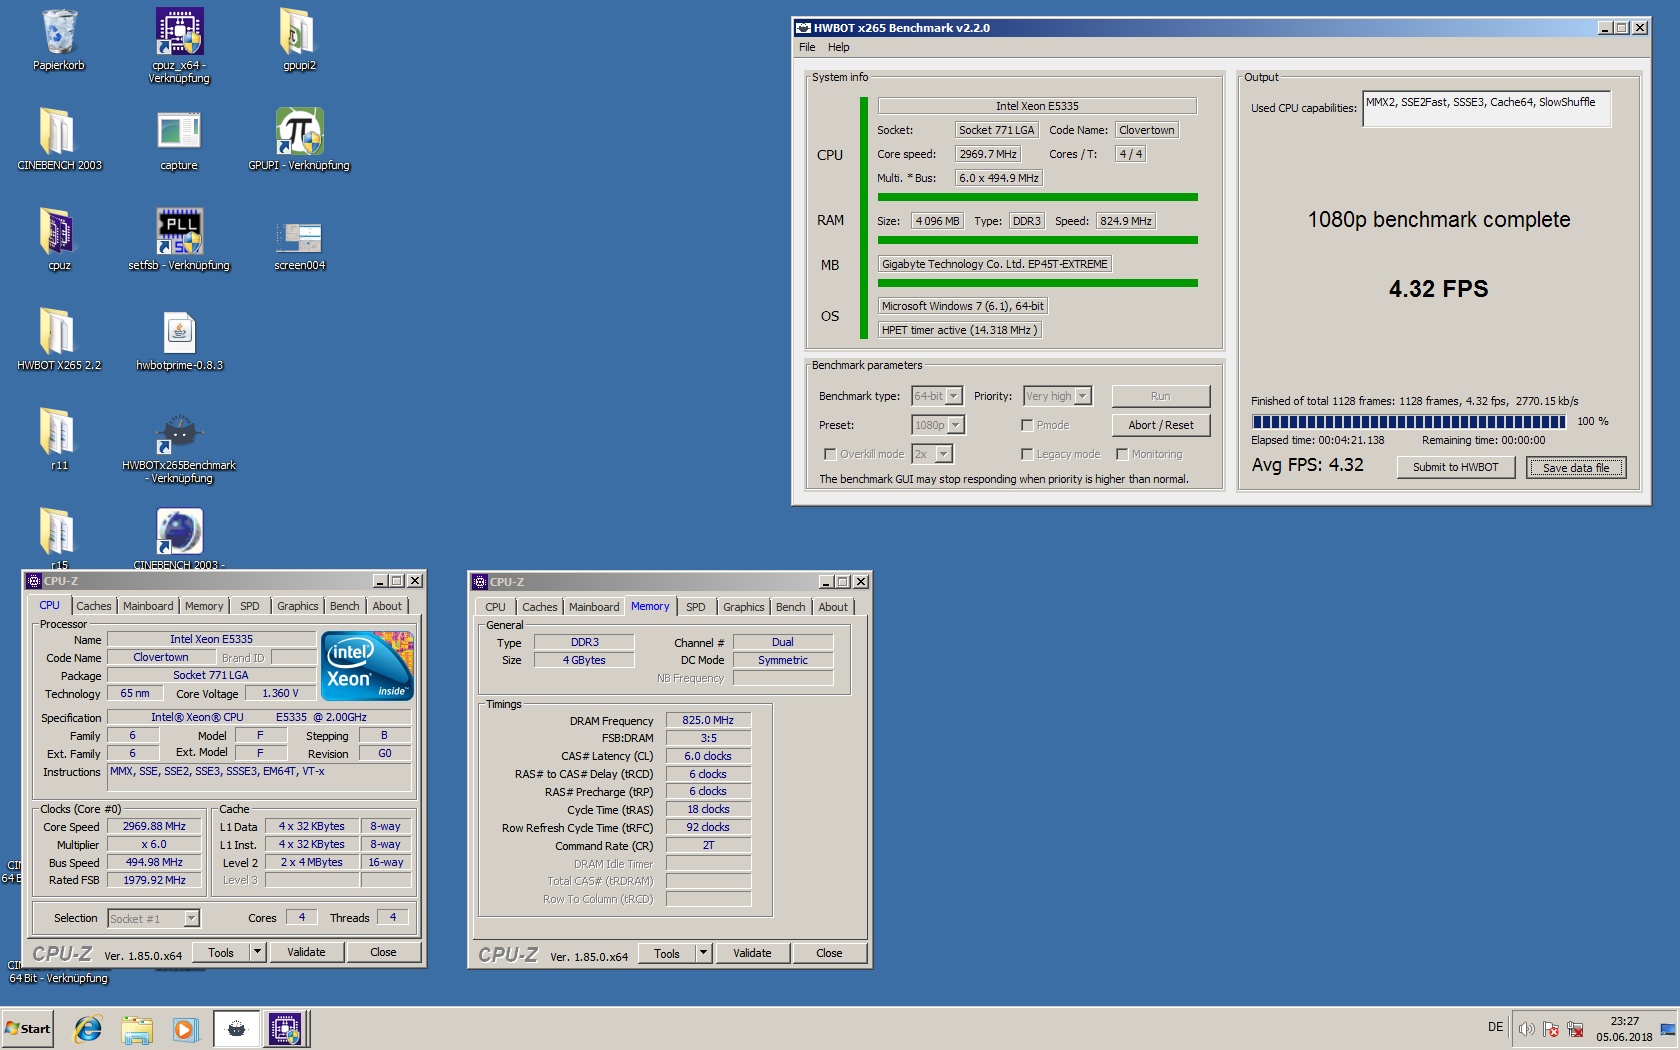Switch to Bench tab in left CPU-Z
Image resolution: width=1680 pixels, height=1050 pixels.
pos(344,606)
